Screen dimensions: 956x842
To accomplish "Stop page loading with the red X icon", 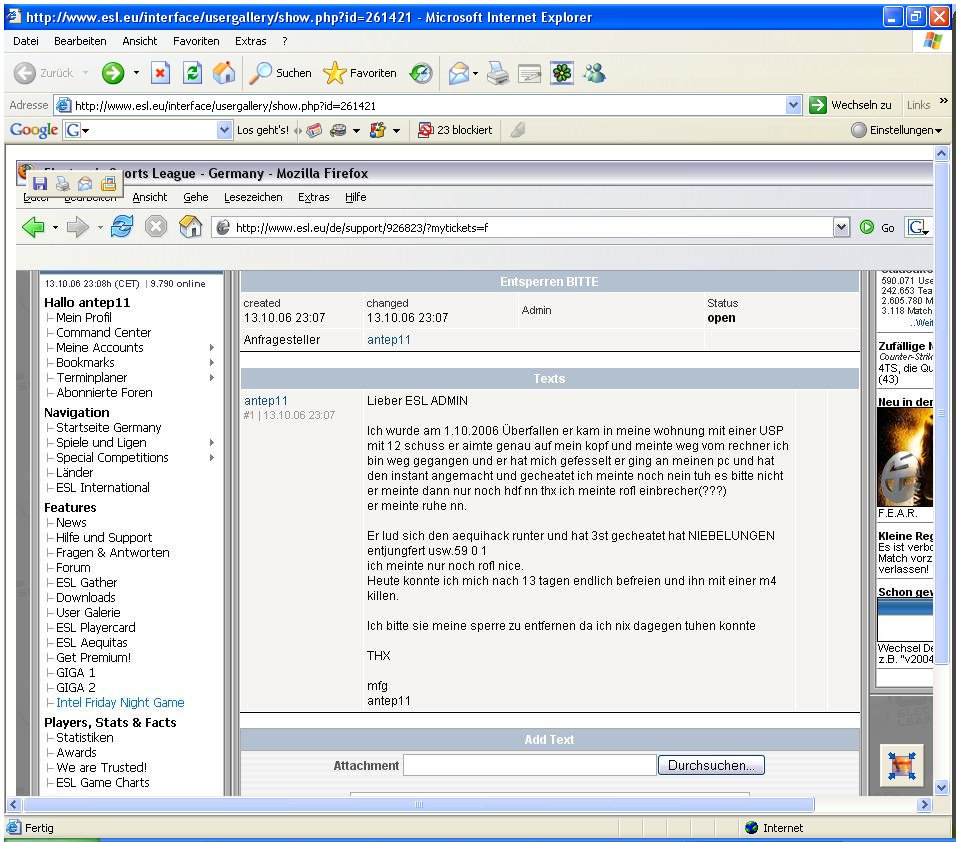I will coord(160,73).
